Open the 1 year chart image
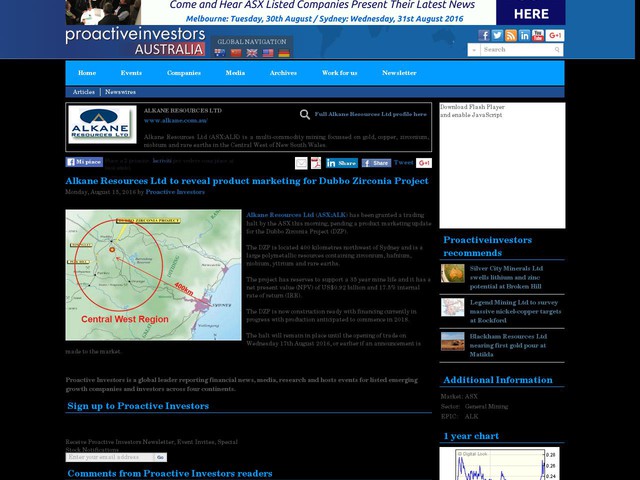 (500, 464)
